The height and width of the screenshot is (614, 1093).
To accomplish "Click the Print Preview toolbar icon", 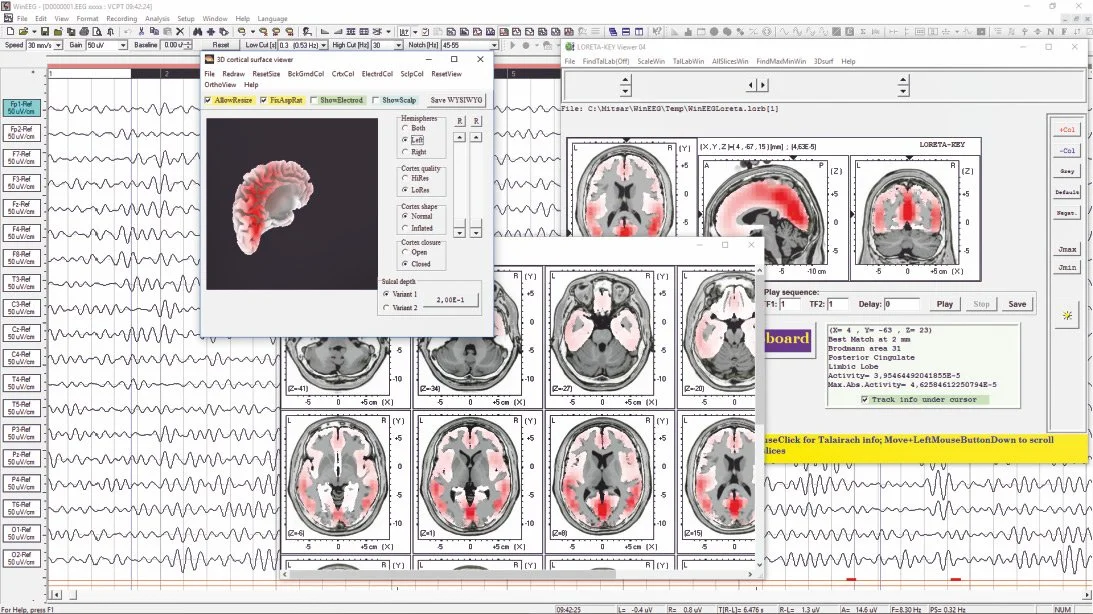I will (x=97, y=32).
